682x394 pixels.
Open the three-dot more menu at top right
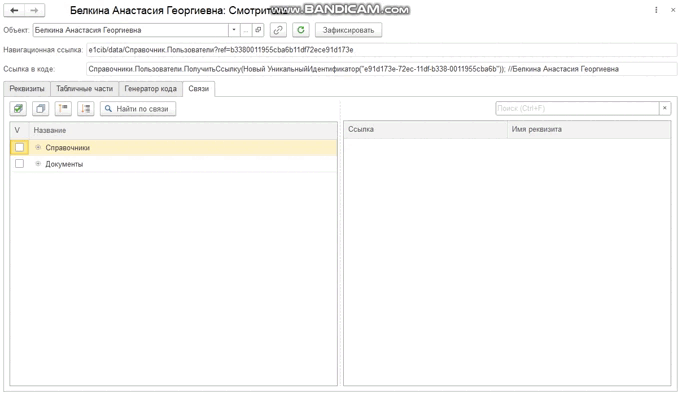[x=656, y=10]
